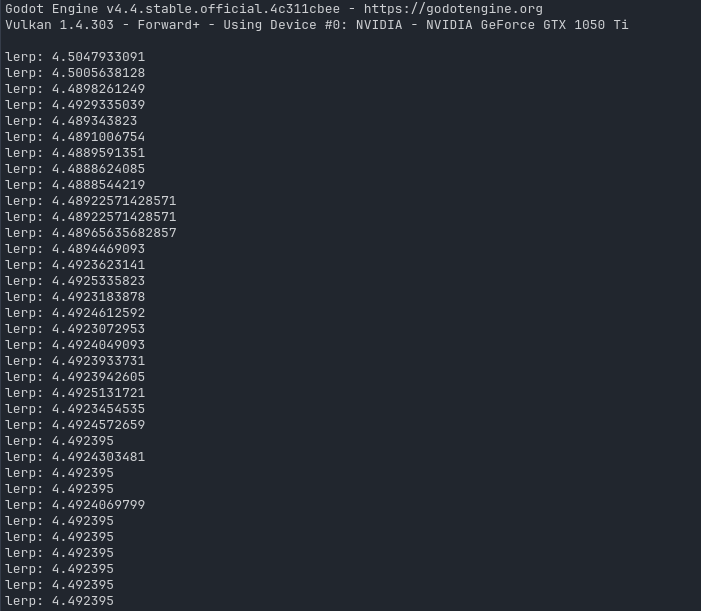Click the lerp: 4.4925335823 line
This screenshot has width=701, height=611.
point(75,281)
